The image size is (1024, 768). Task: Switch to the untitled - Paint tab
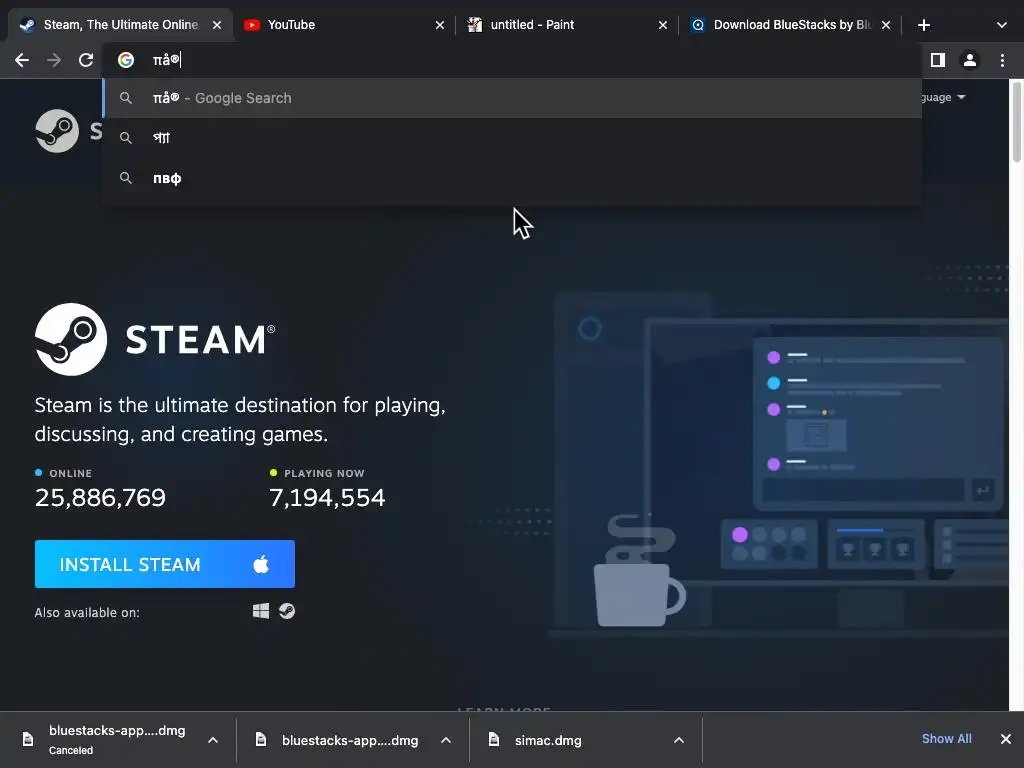click(567, 25)
